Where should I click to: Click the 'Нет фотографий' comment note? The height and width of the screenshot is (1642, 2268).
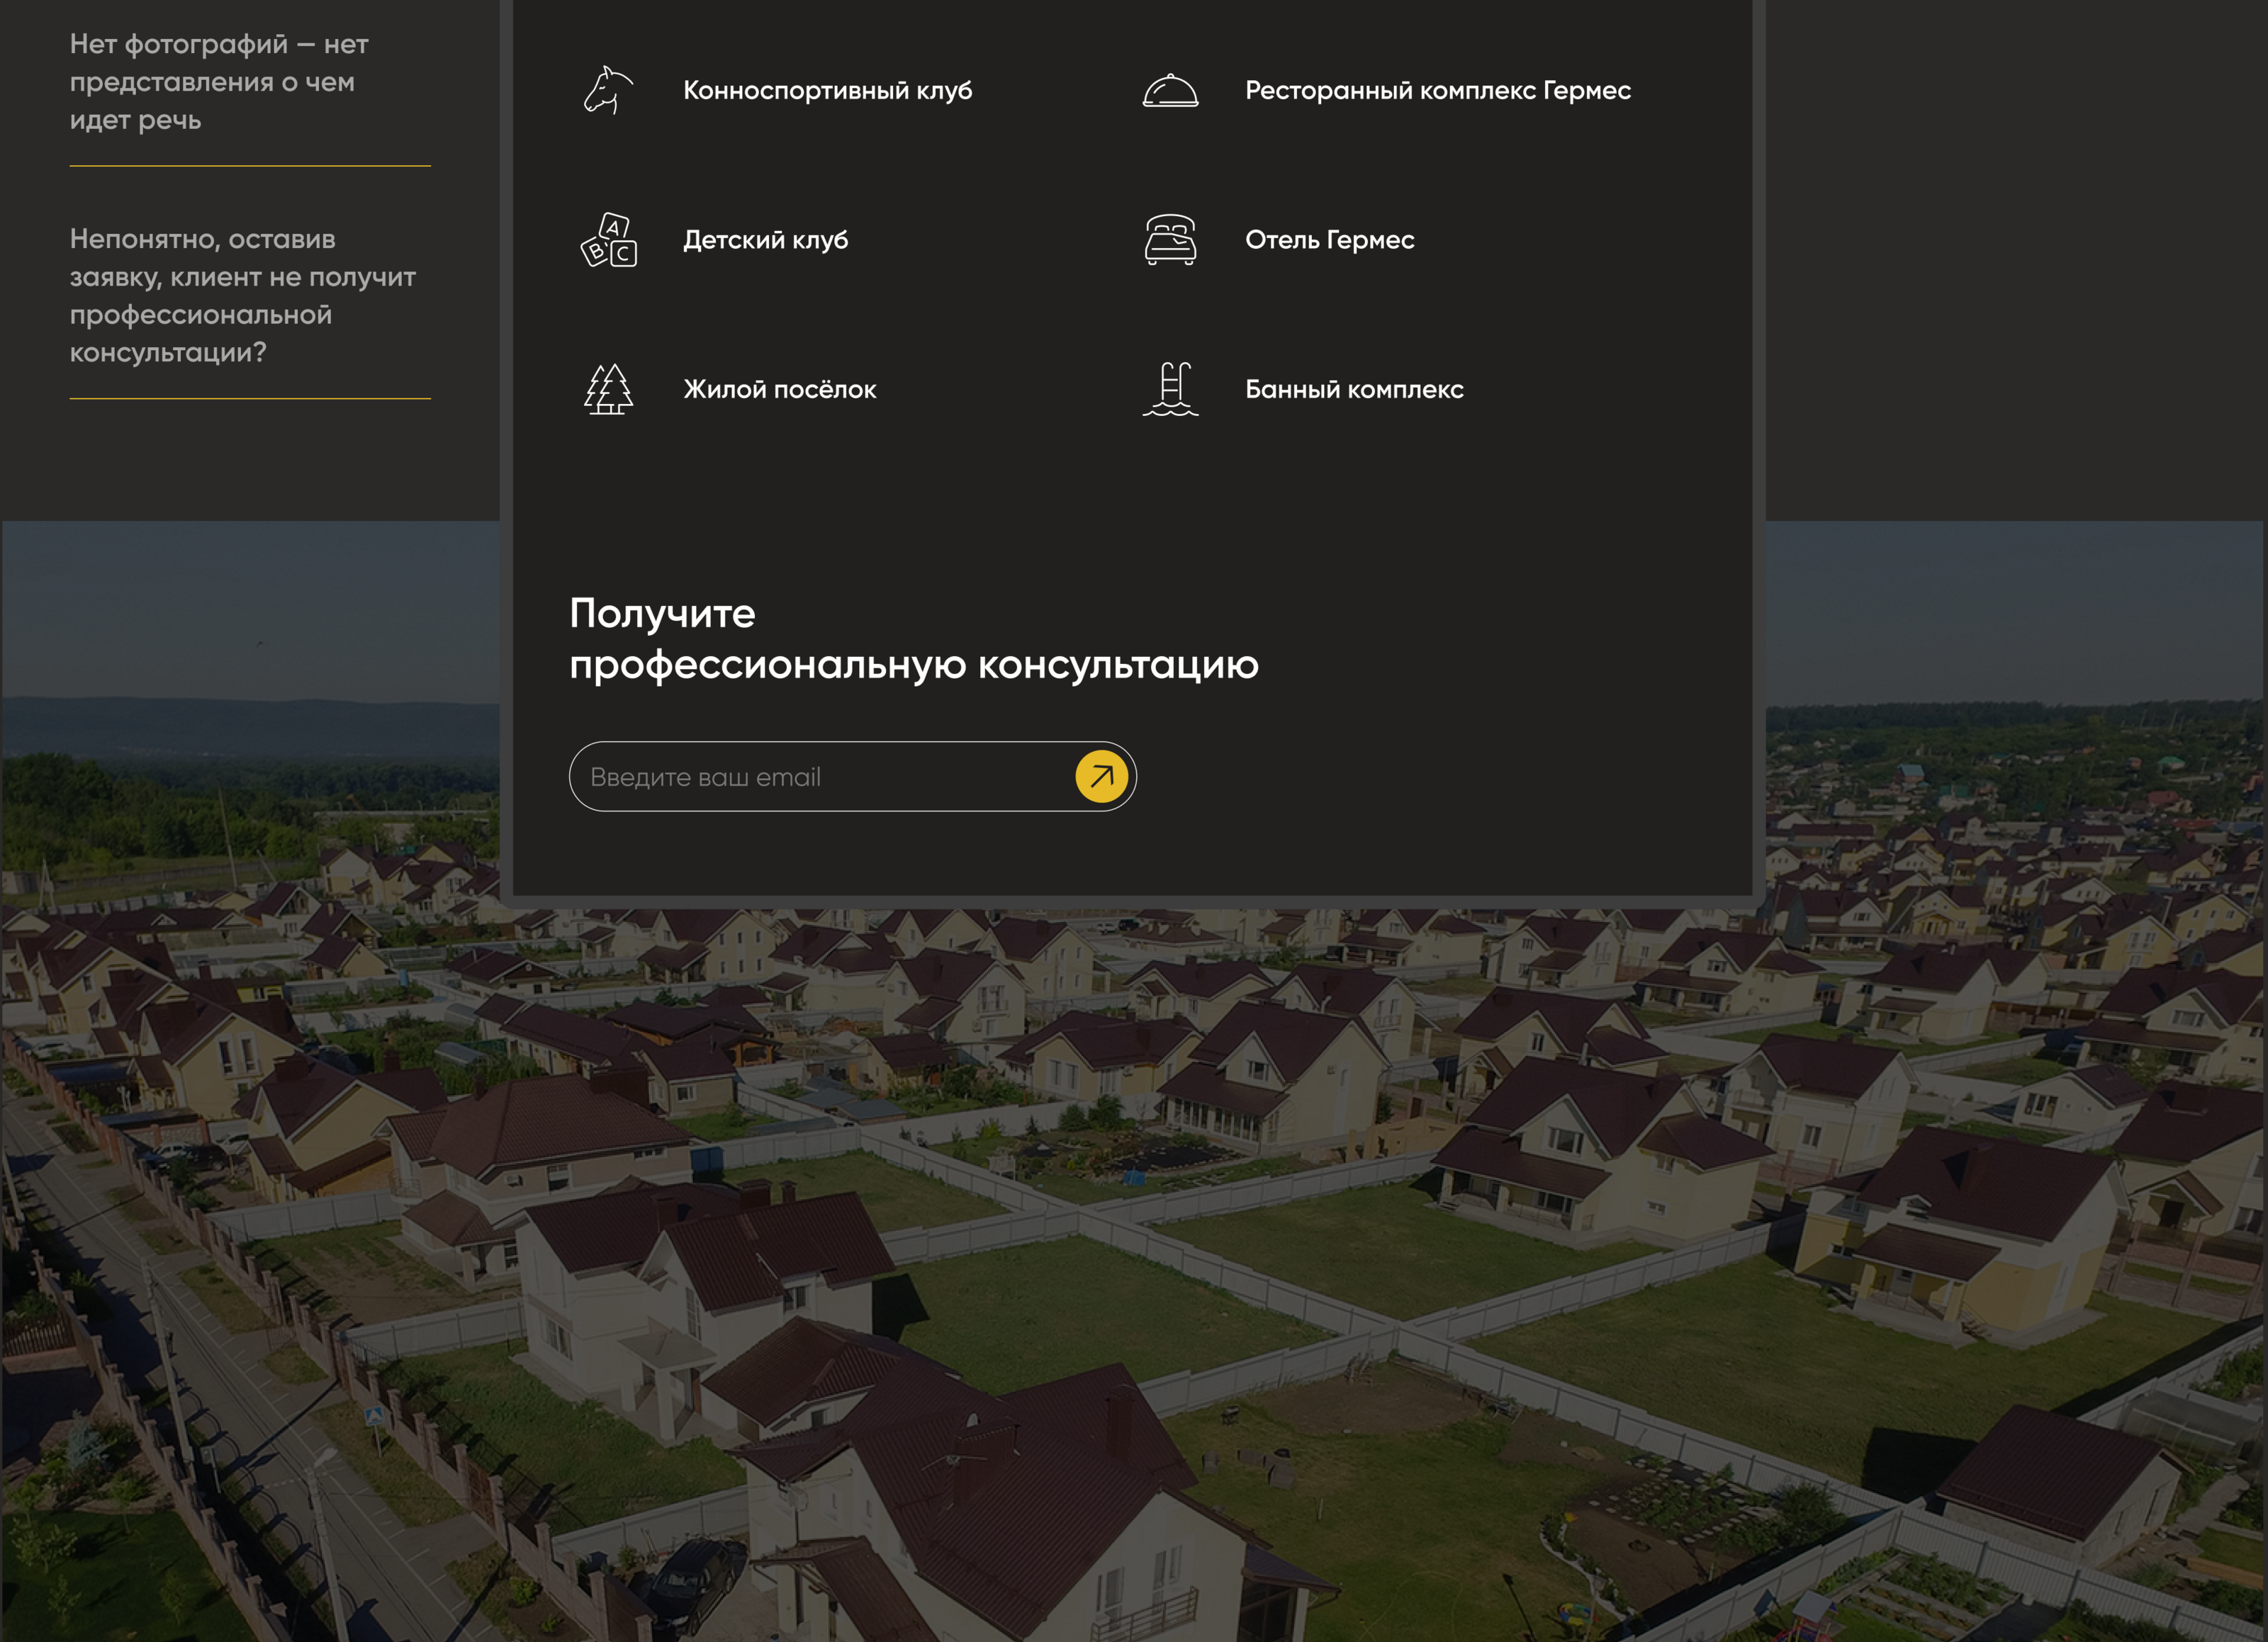[218, 82]
